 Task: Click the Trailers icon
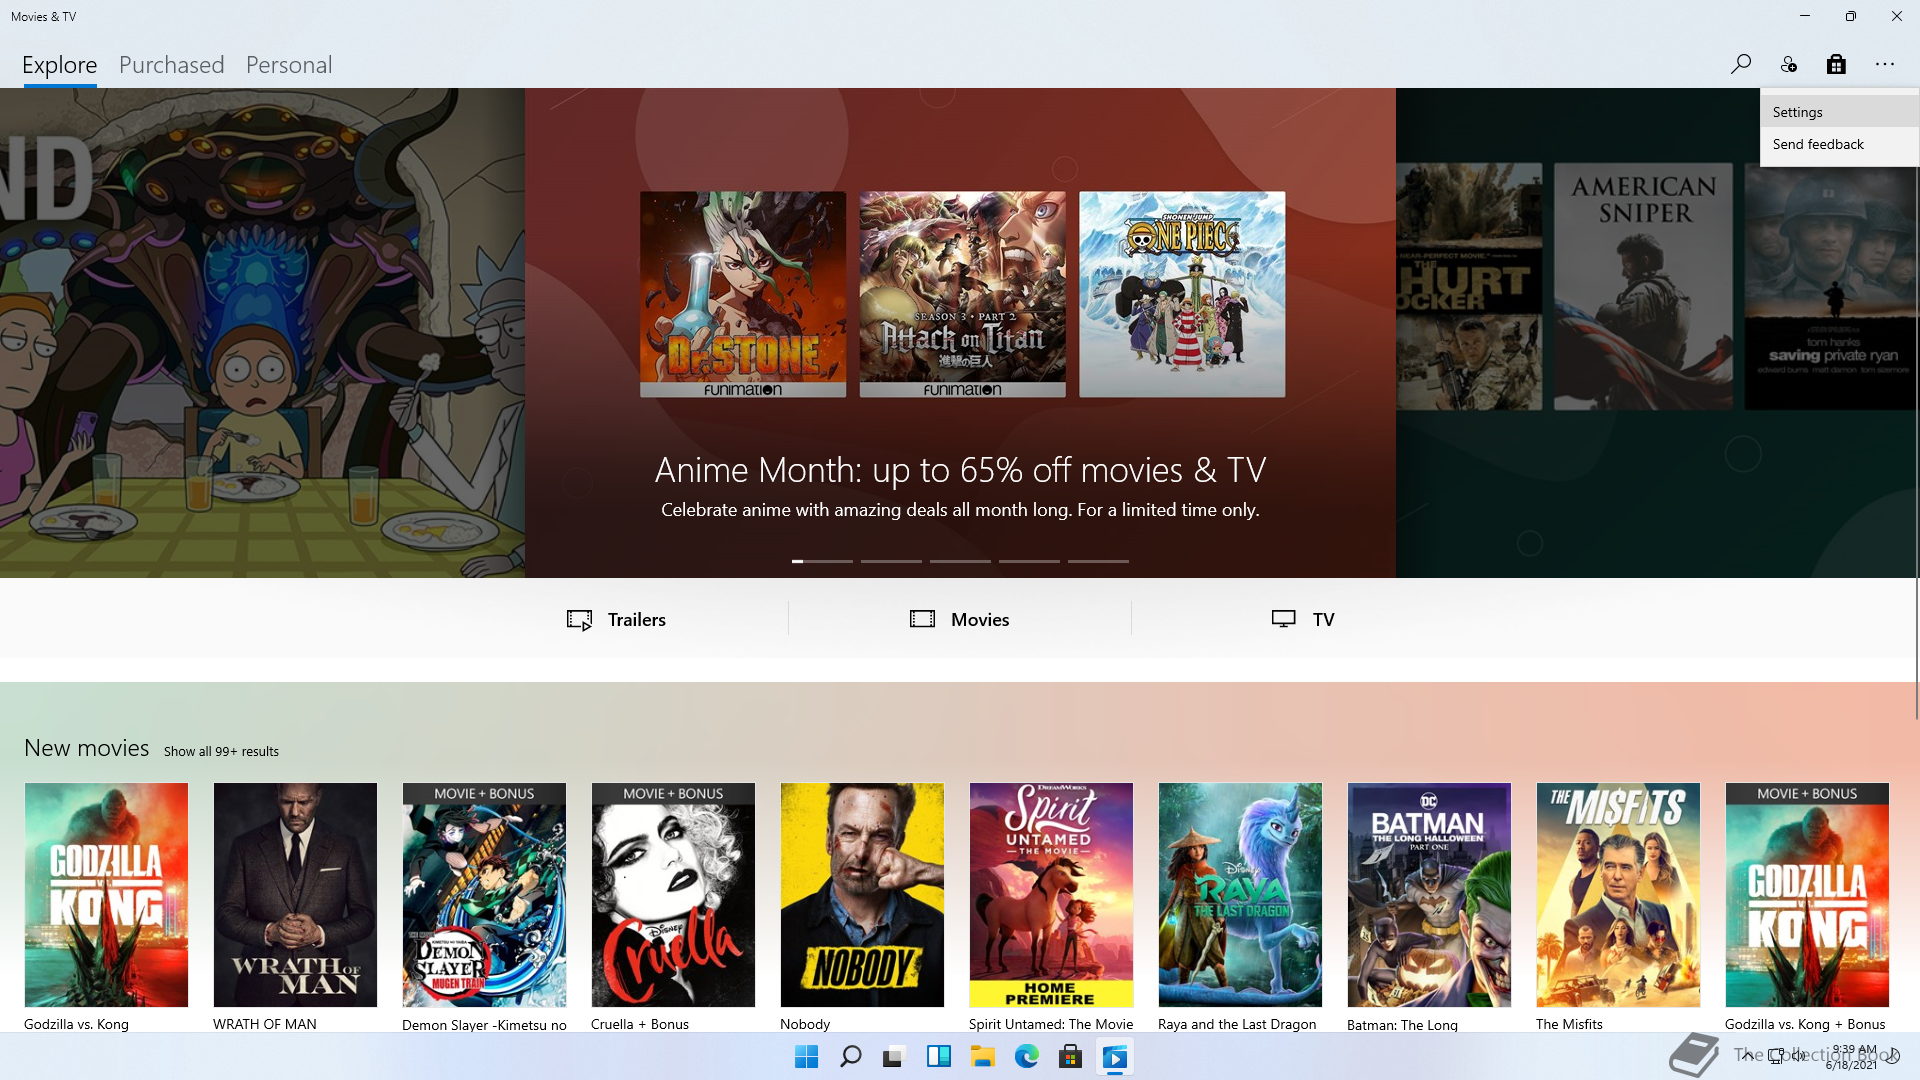click(580, 620)
